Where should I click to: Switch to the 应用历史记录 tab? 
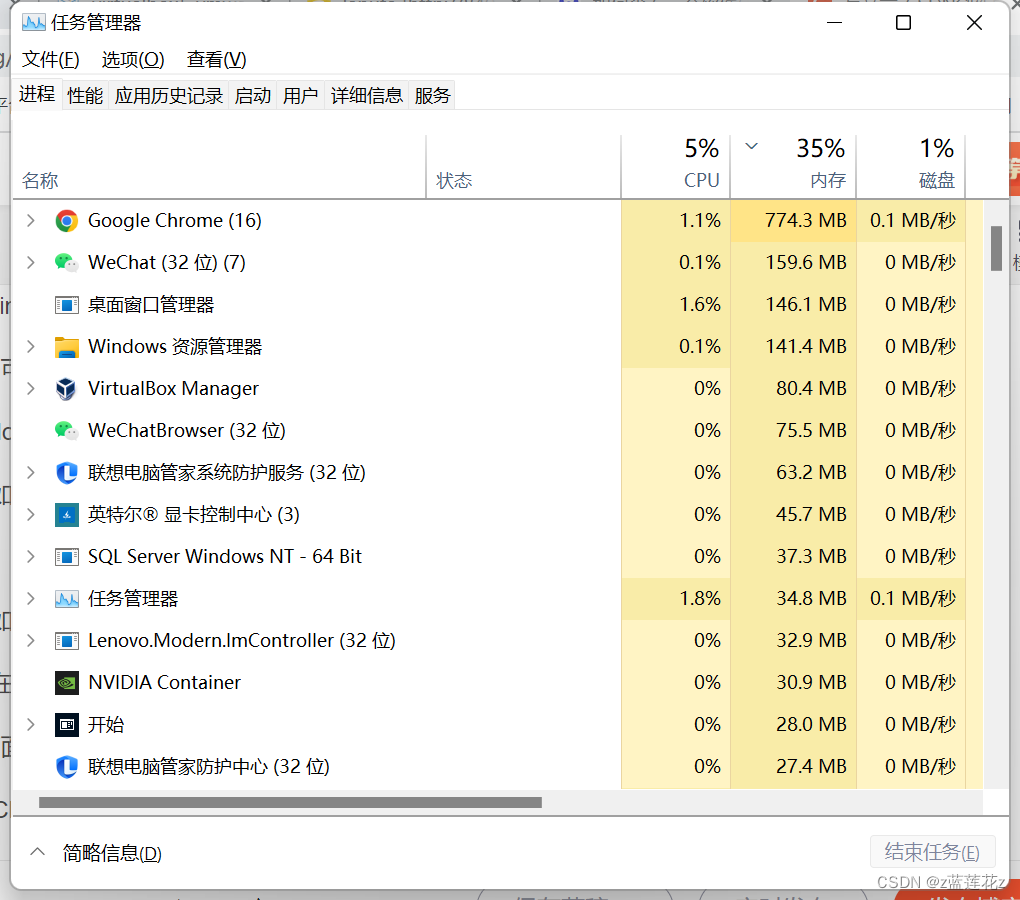[168, 96]
